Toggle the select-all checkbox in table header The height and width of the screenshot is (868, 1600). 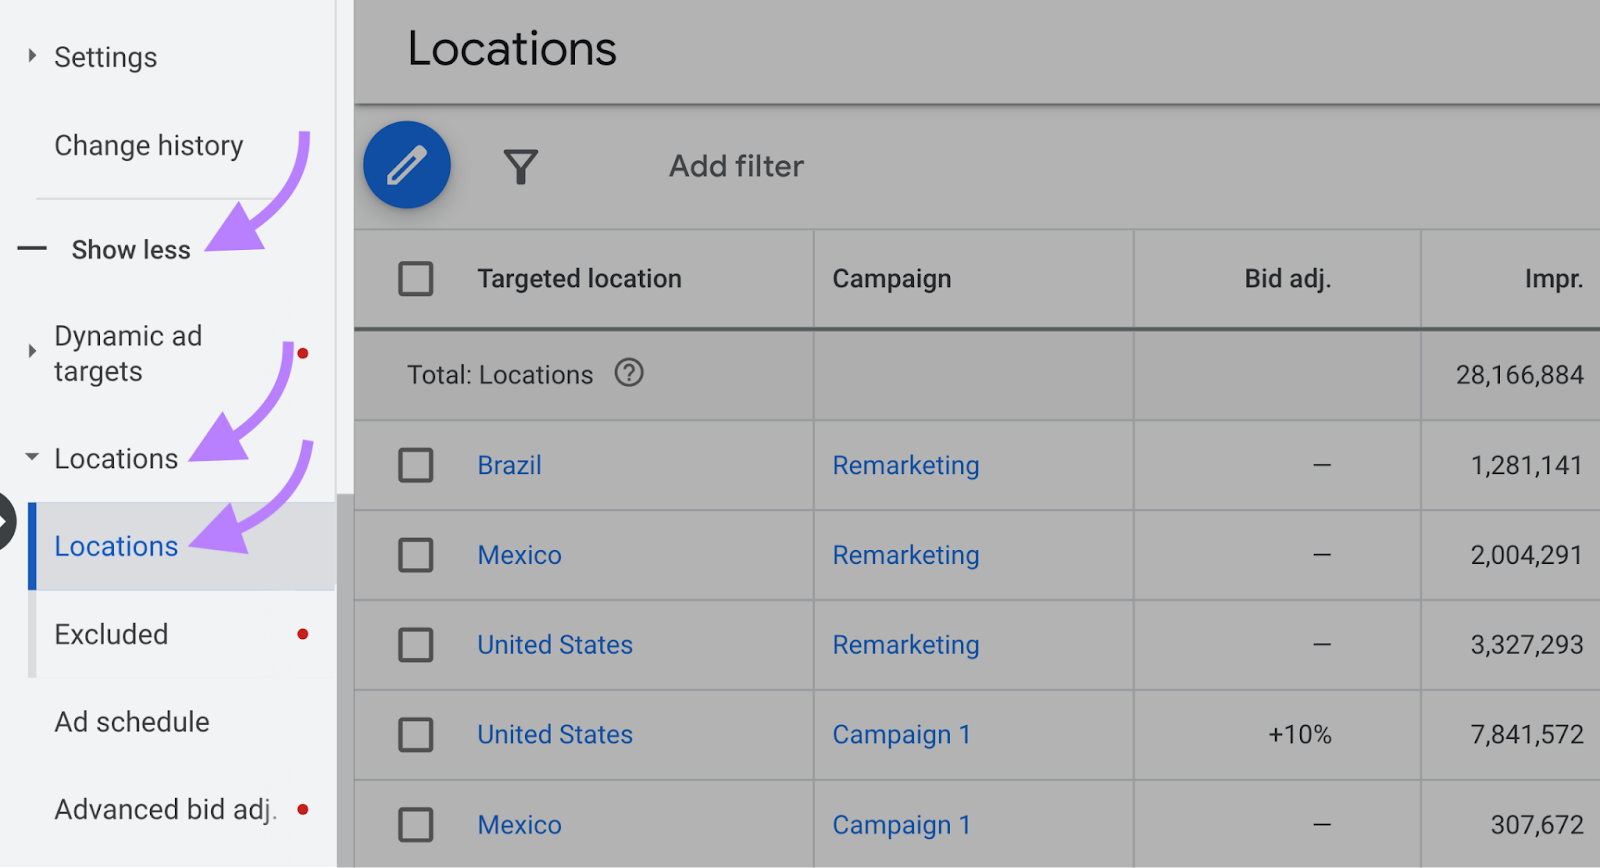pos(416,279)
